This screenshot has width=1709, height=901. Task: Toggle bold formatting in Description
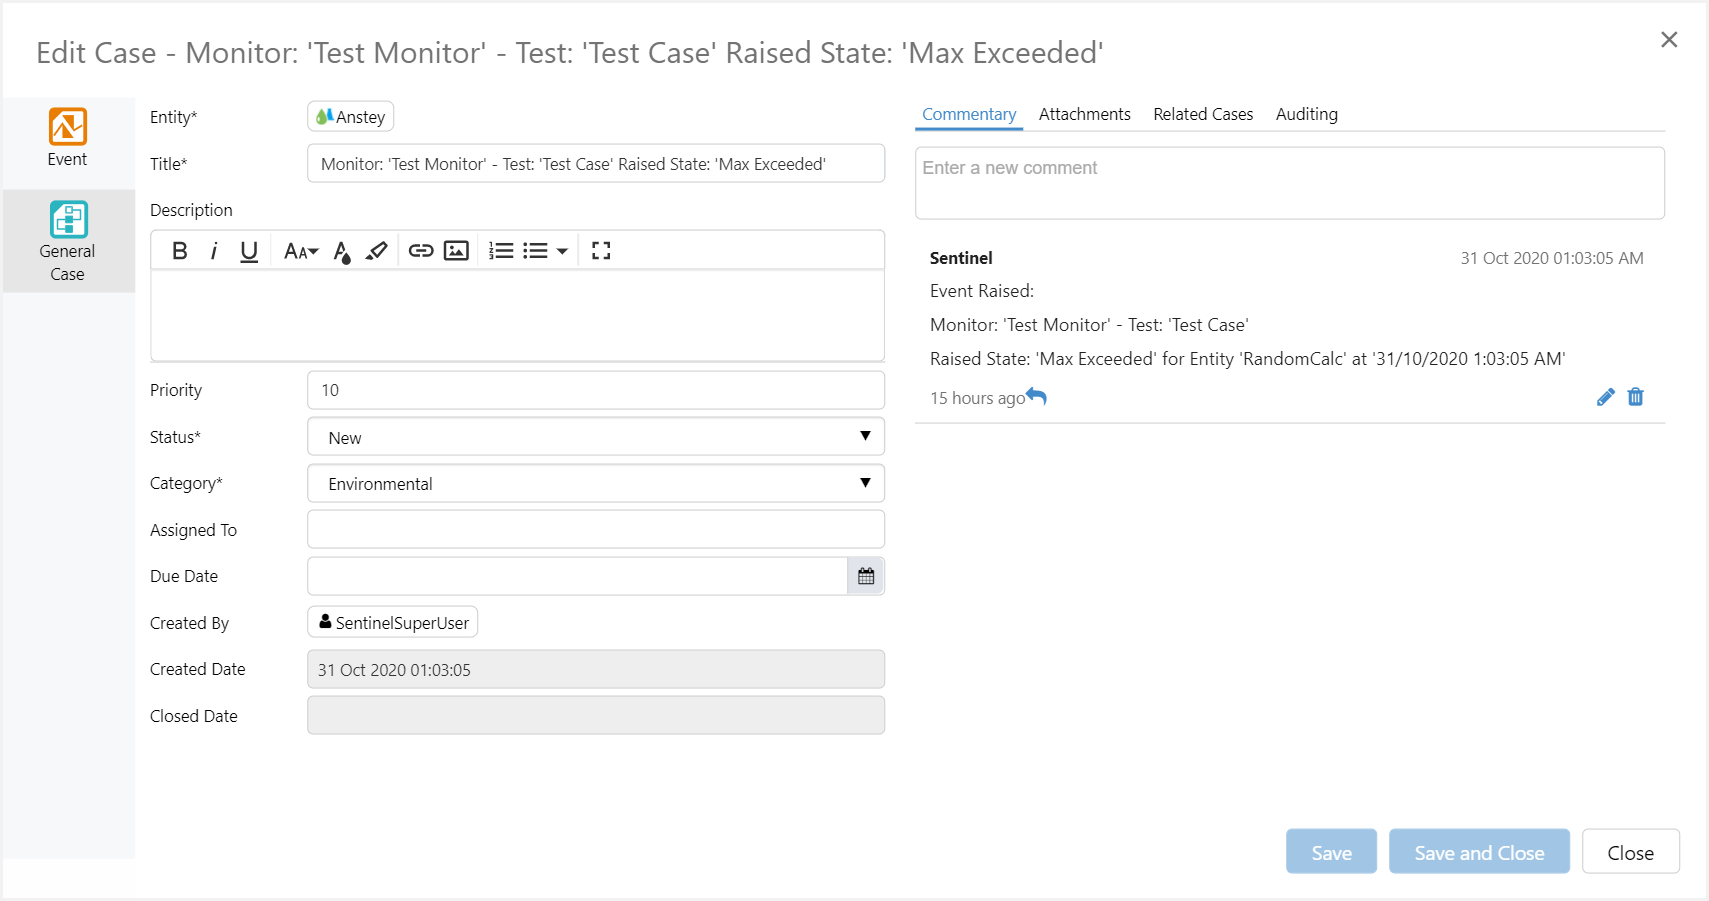point(180,251)
